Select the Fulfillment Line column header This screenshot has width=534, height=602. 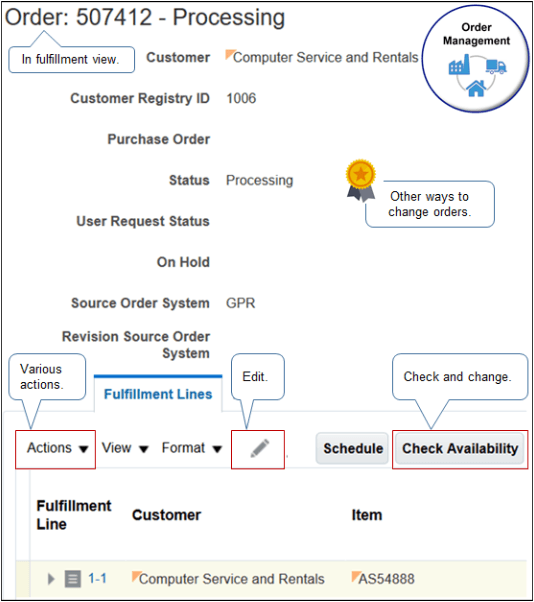[x=74, y=515]
